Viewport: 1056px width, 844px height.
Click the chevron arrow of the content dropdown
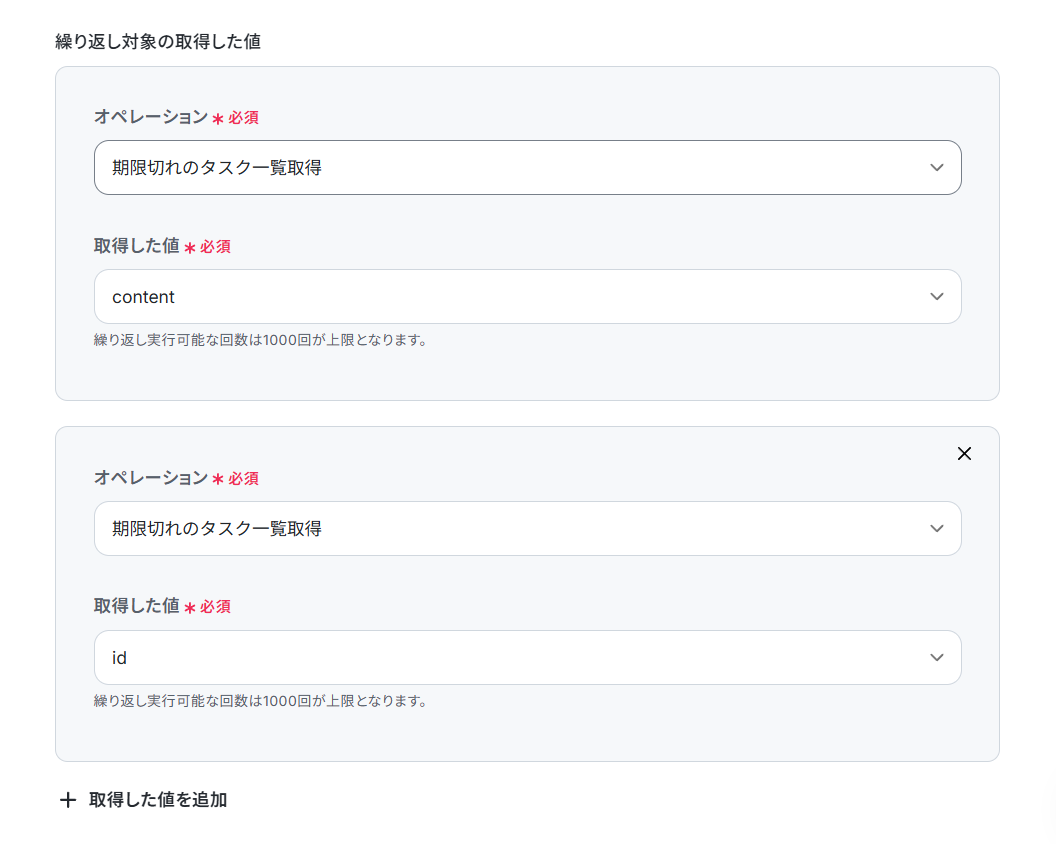[936, 297]
